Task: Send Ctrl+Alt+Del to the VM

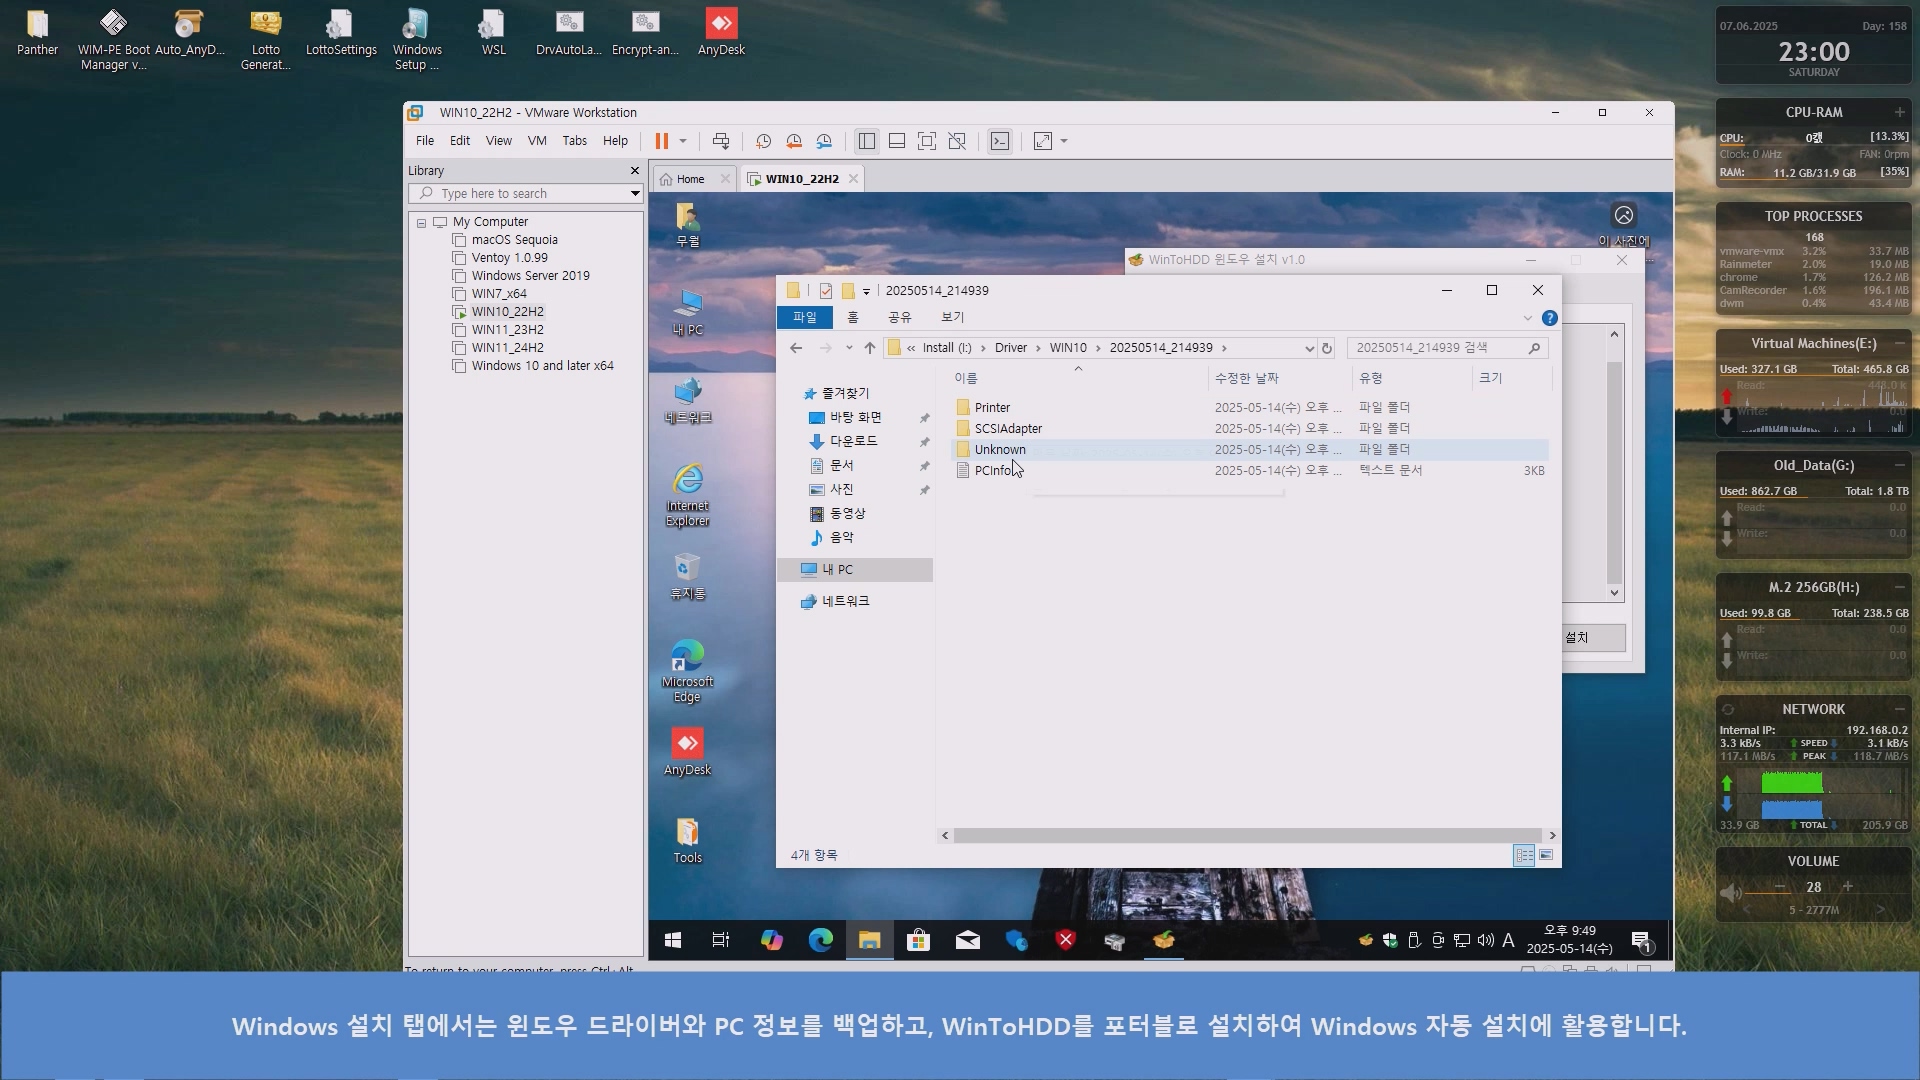Action: click(x=721, y=141)
